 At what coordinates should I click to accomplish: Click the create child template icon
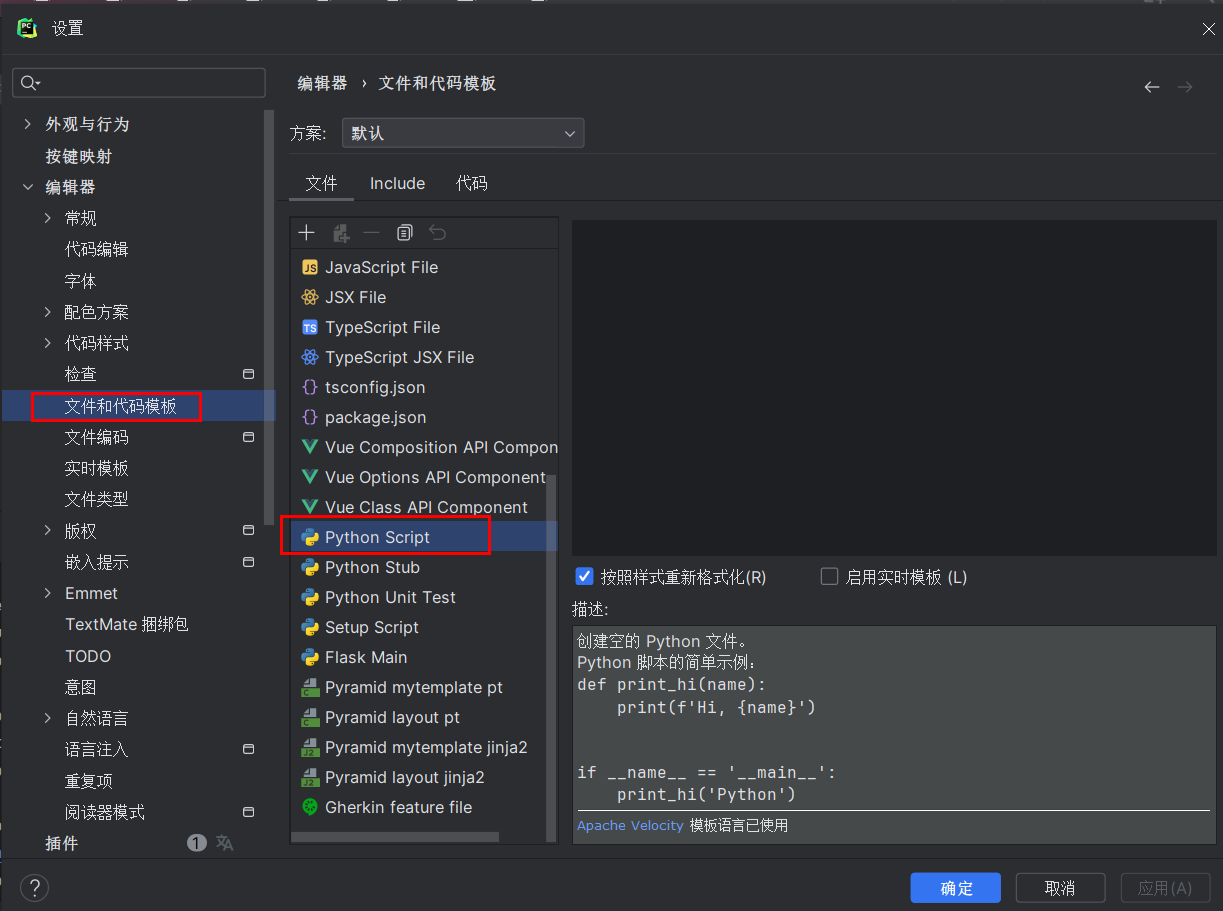click(x=340, y=233)
